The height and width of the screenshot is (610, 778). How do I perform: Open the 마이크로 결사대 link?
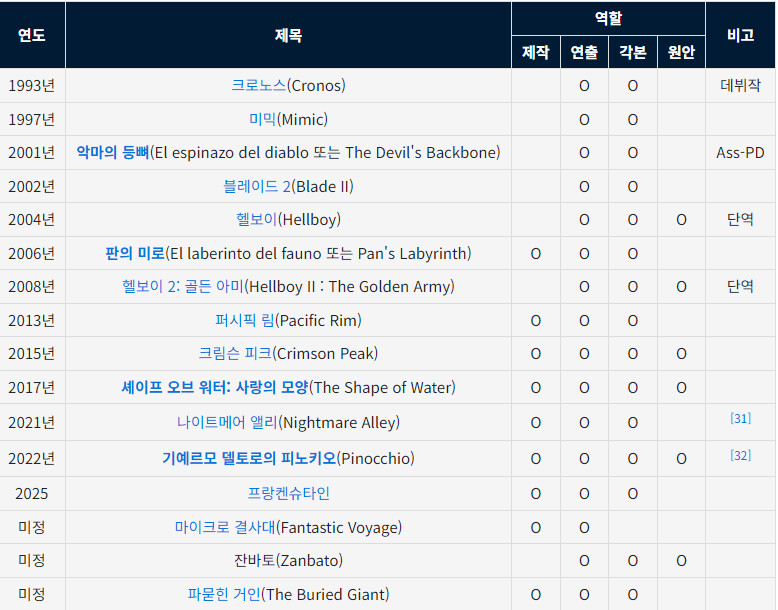pos(225,527)
